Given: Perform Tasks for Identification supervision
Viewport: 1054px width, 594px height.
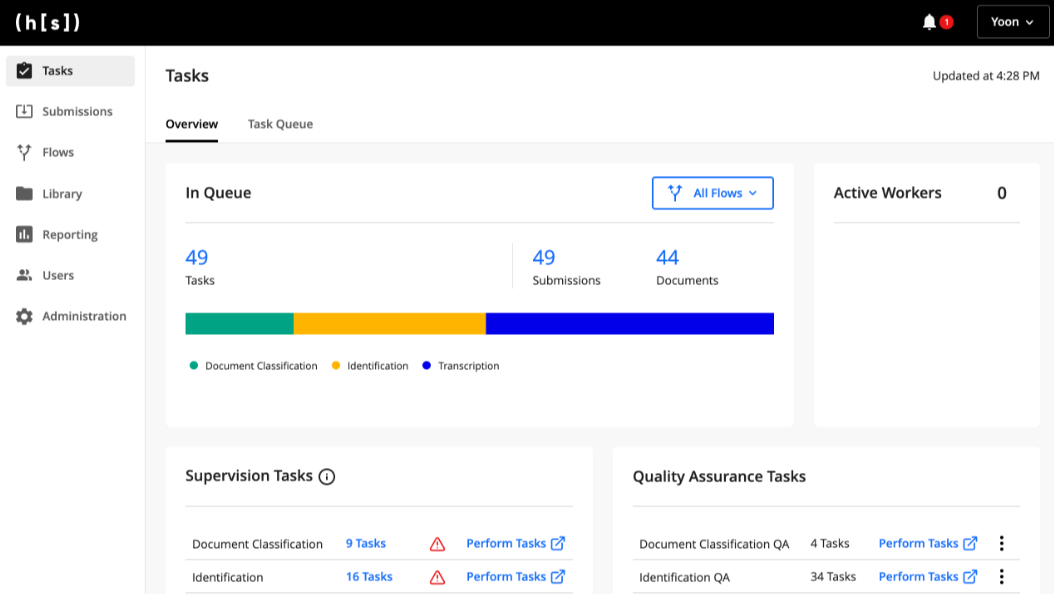Looking at the screenshot, I should pos(516,577).
